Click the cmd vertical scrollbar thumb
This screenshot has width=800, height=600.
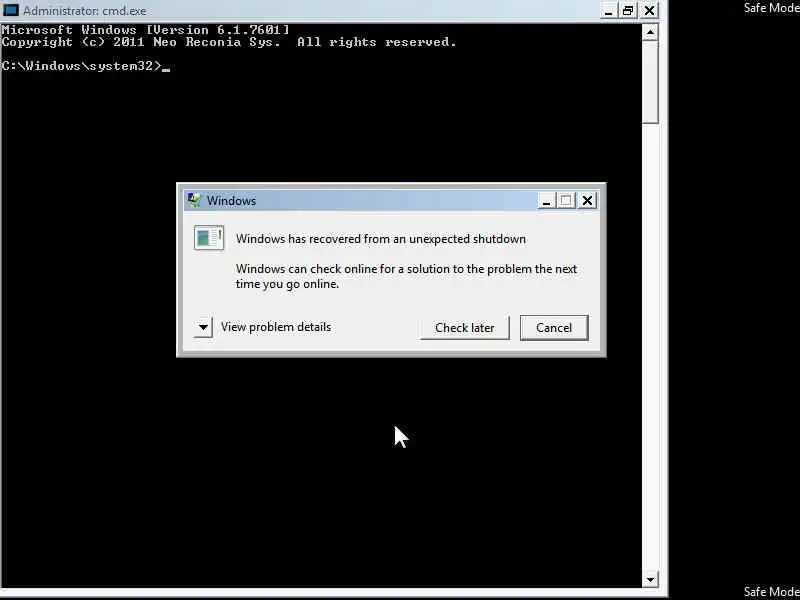tap(650, 82)
